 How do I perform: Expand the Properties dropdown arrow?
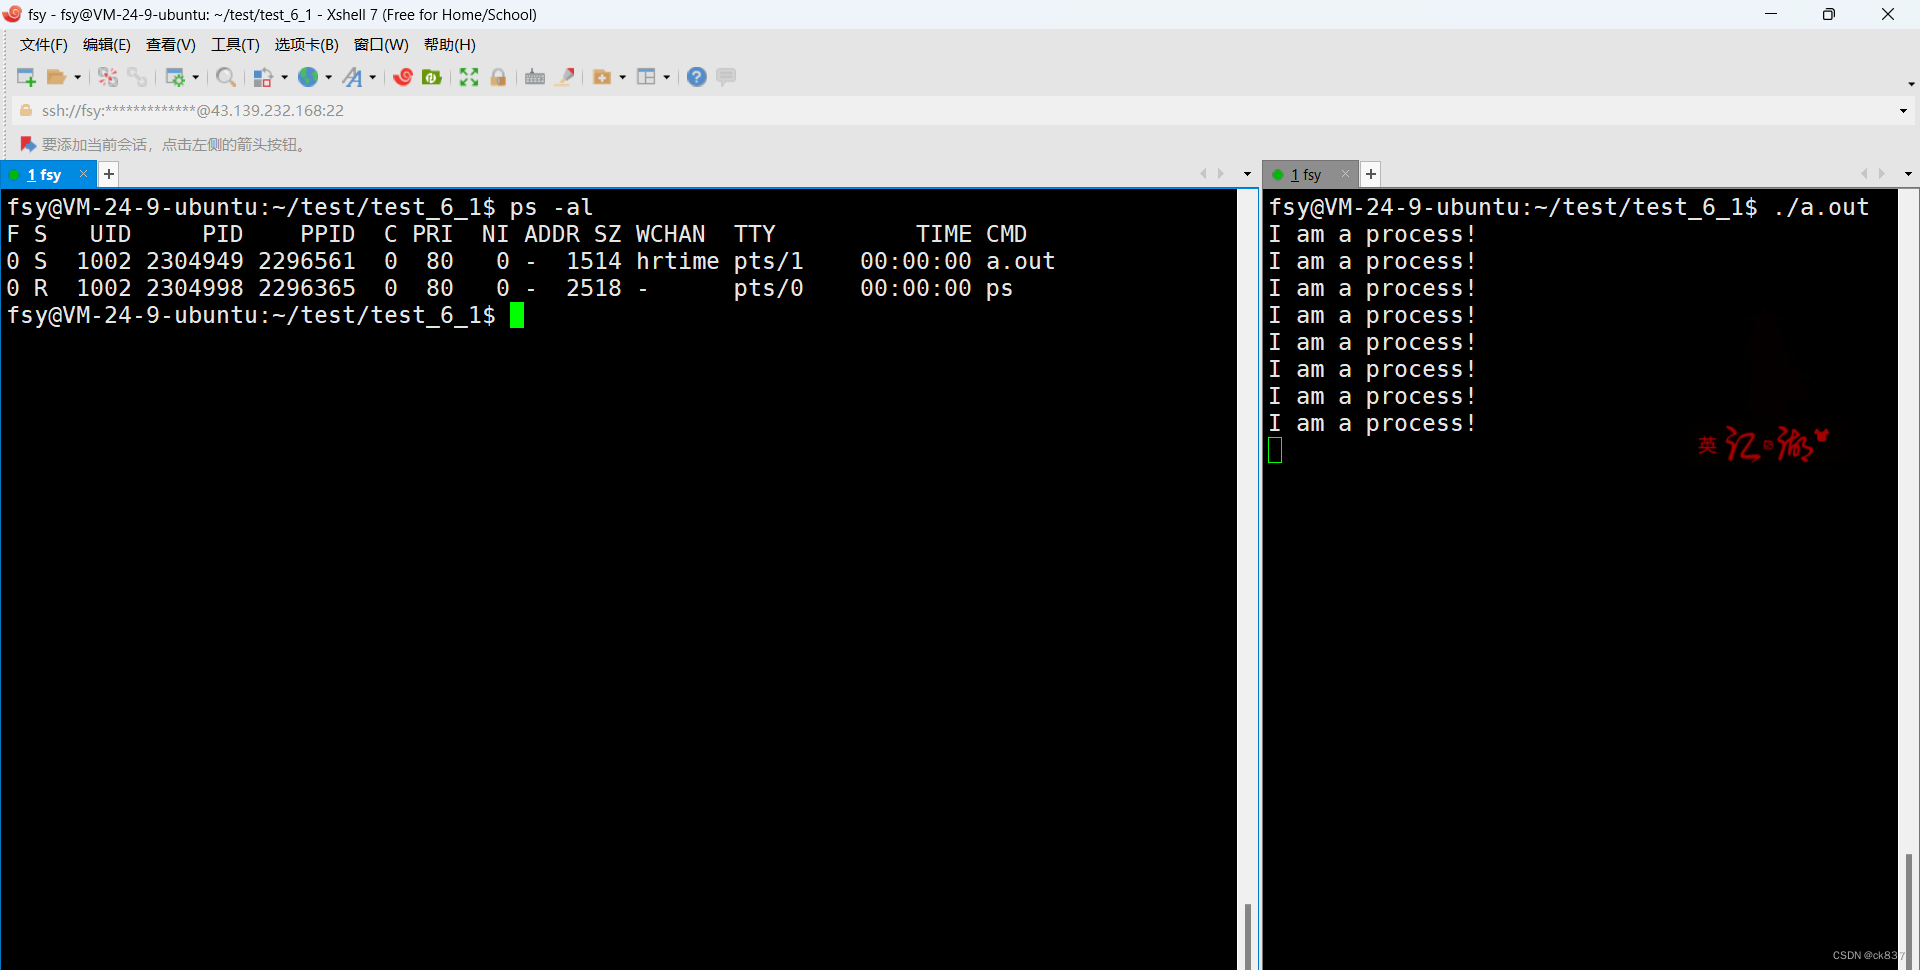tap(195, 77)
